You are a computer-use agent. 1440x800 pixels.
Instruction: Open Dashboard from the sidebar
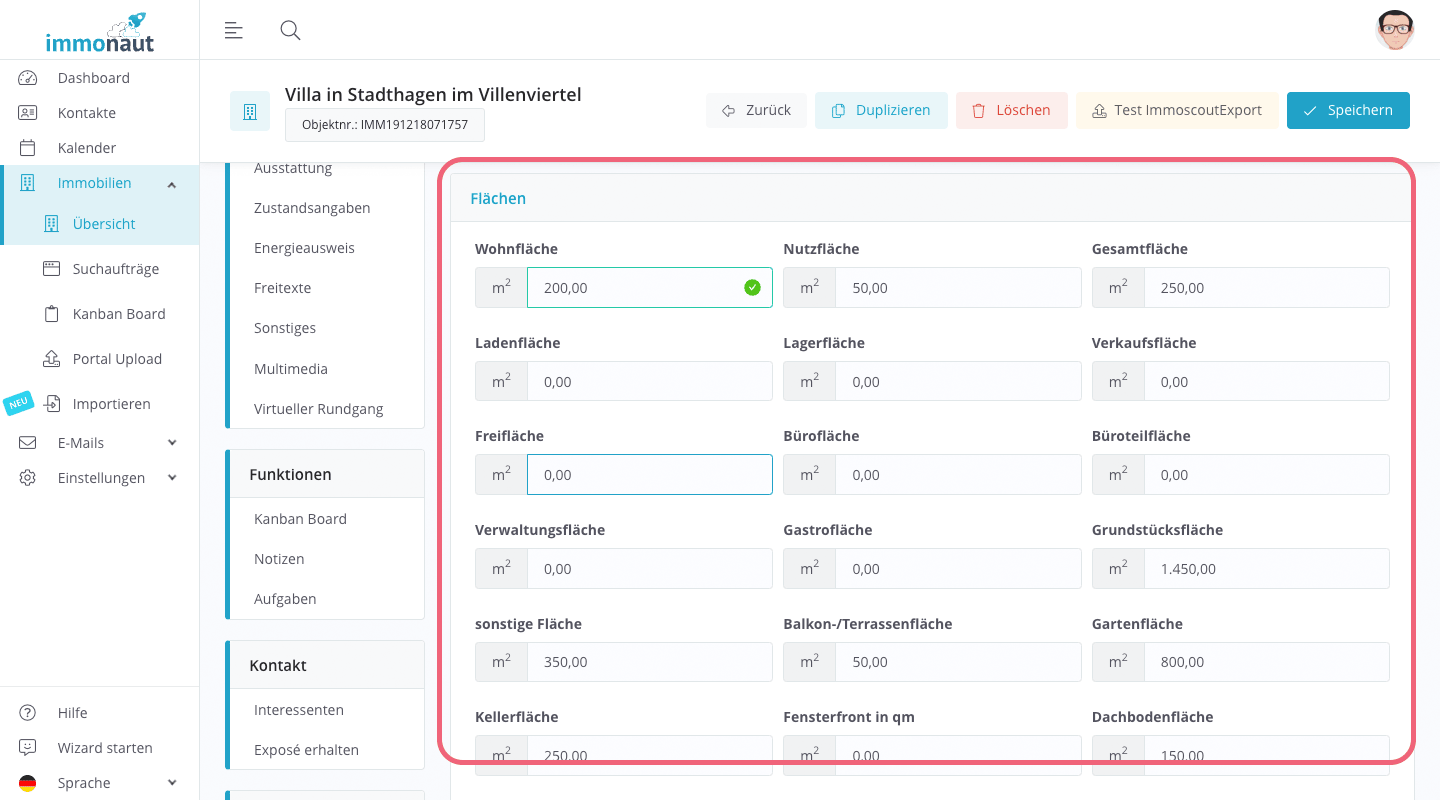[93, 78]
